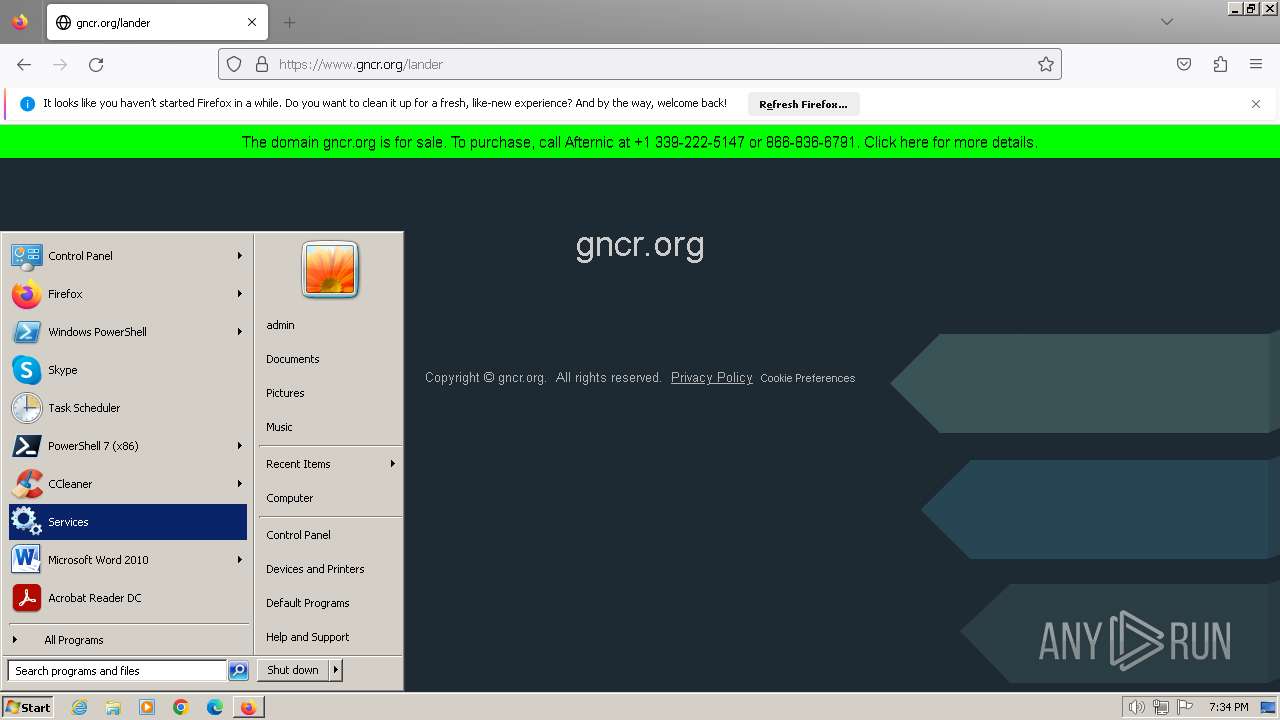Show All Programs list
This screenshot has height=720, width=1280.
click(128, 640)
